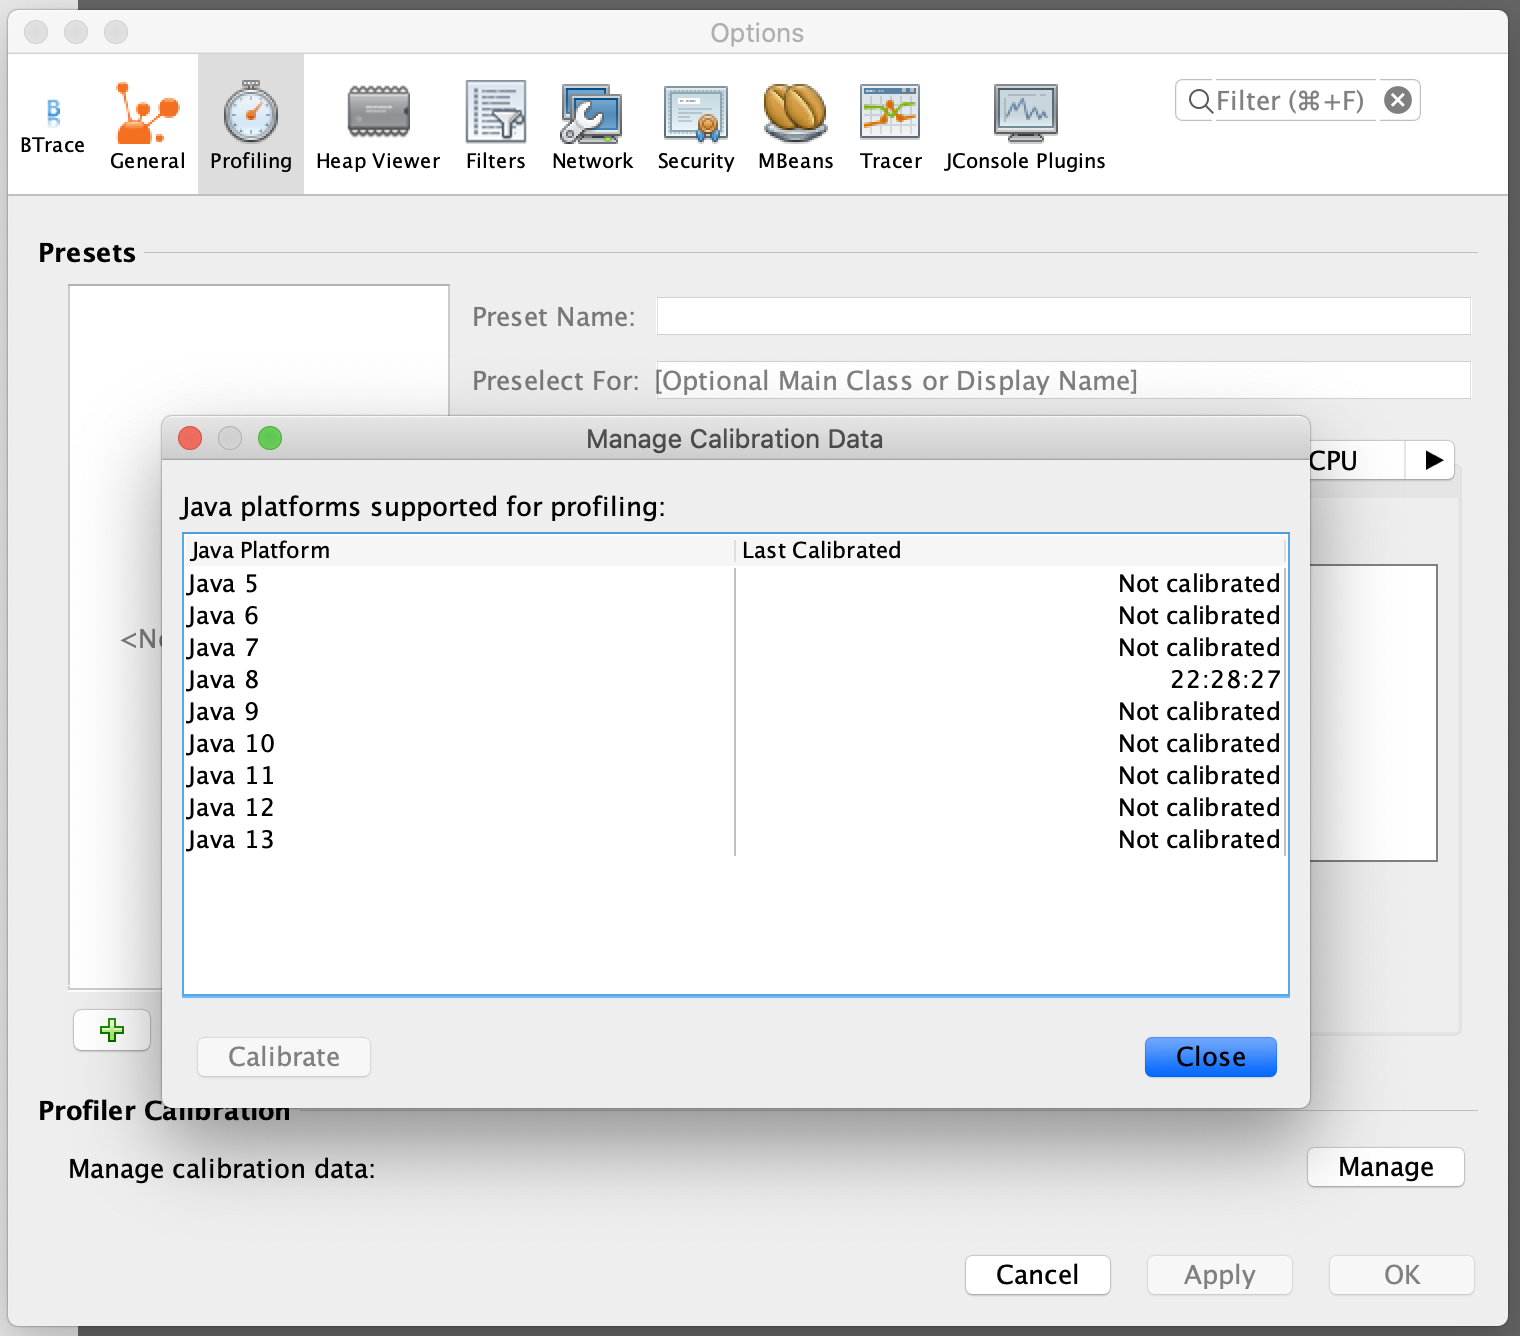Open the Network options category
1520x1336 pixels.
[592, 124]
